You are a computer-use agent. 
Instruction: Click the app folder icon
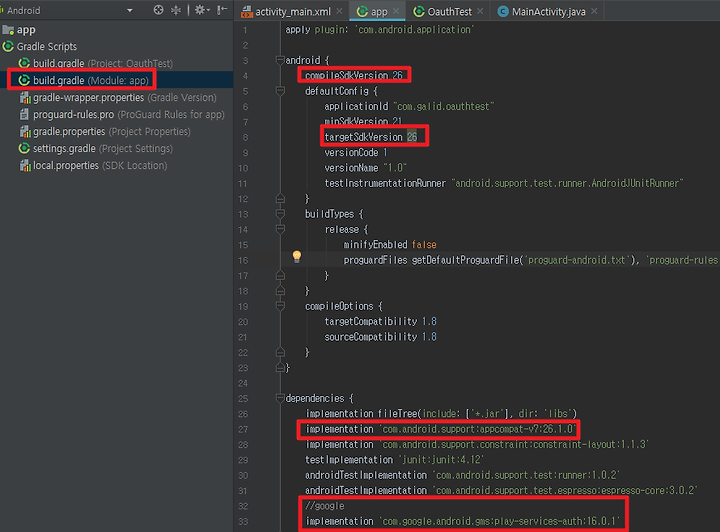click(x=8, y=30)
